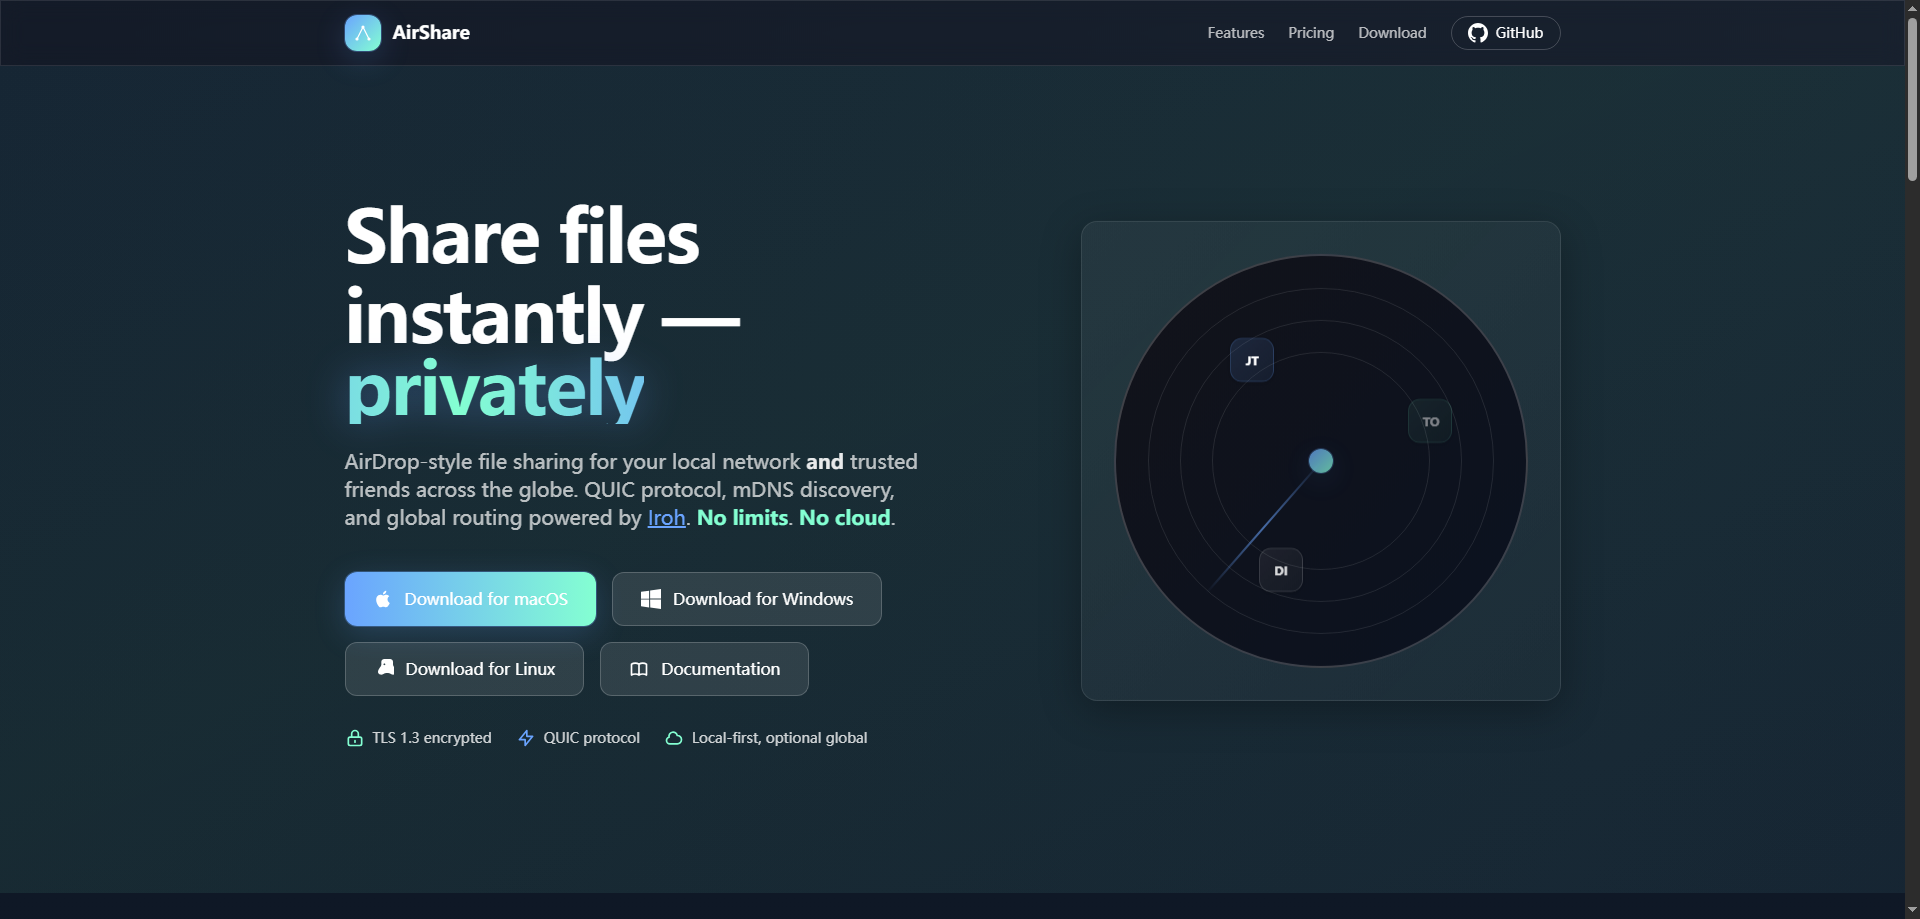1920x919 pixels.
Task: Click the Documentation button
Action: click(x=704, y=669)
